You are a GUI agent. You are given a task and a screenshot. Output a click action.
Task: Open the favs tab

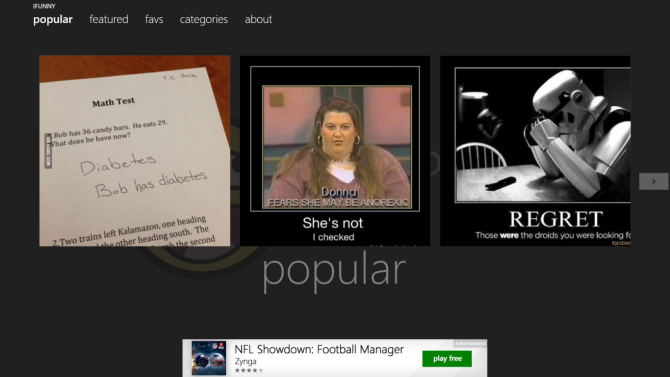(154, 19)
